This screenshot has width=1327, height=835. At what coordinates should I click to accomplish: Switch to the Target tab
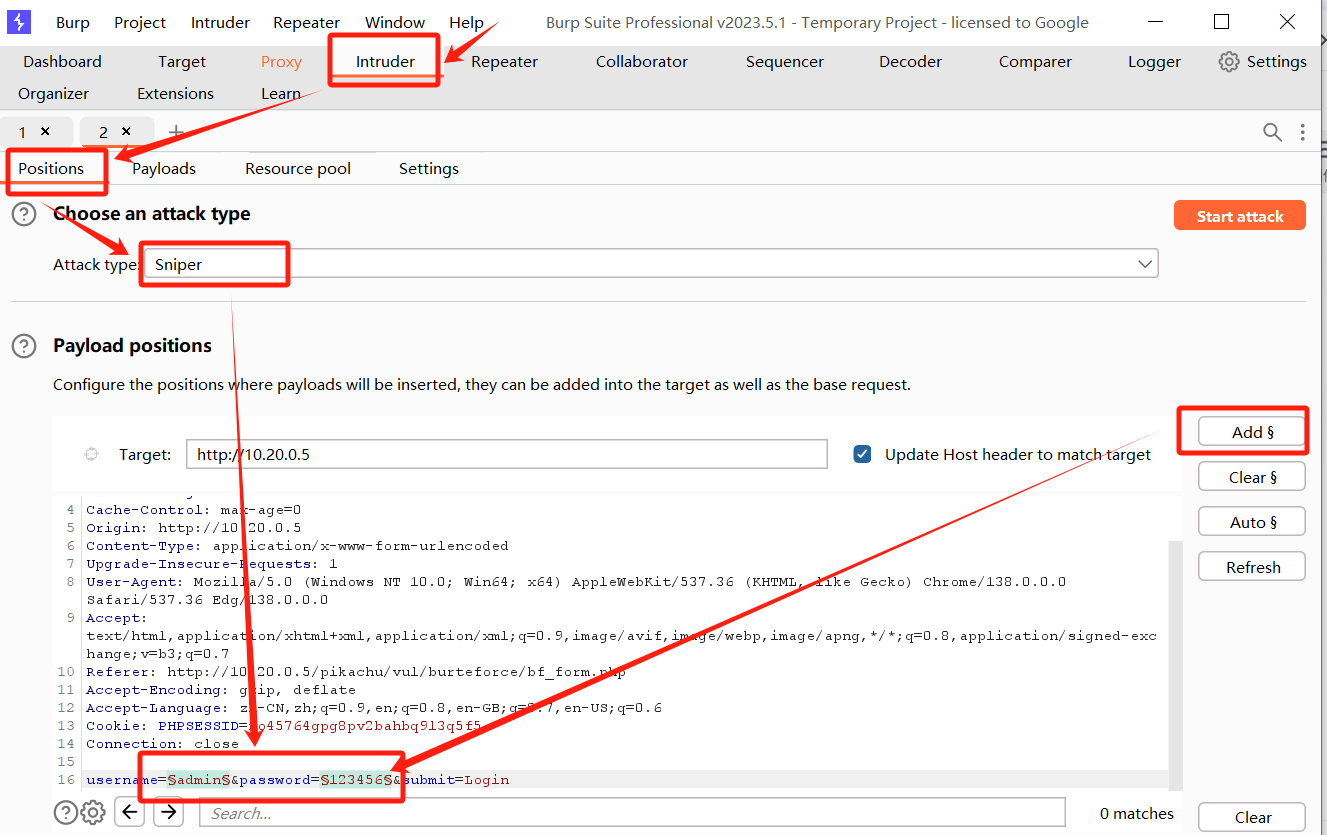coord(182,62)
